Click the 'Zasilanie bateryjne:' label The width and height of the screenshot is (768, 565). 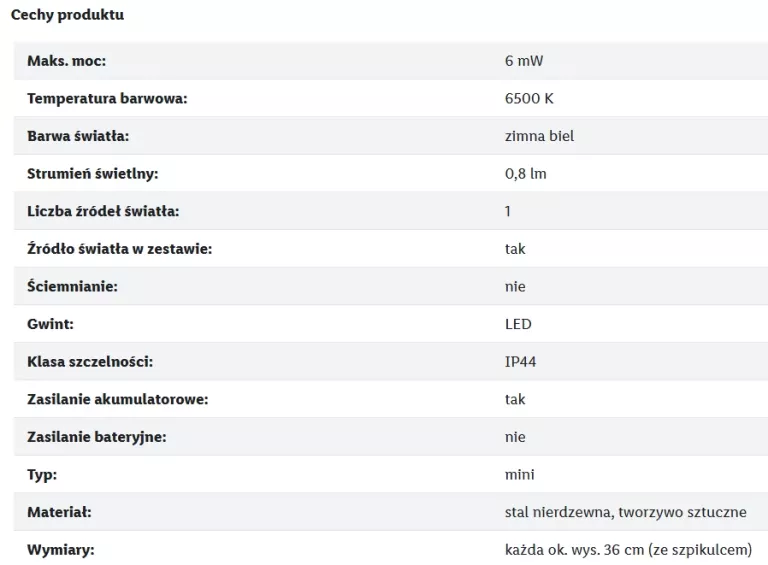tap(97, 437)
